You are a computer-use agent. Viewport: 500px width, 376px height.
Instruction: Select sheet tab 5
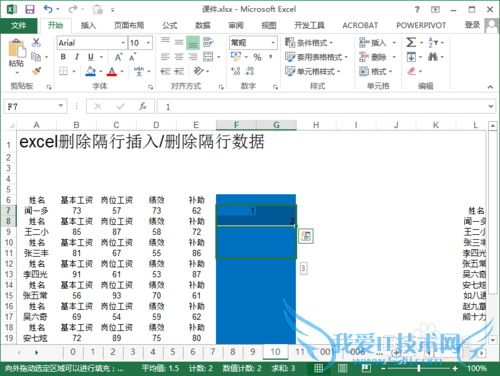[x=173, y=352]
